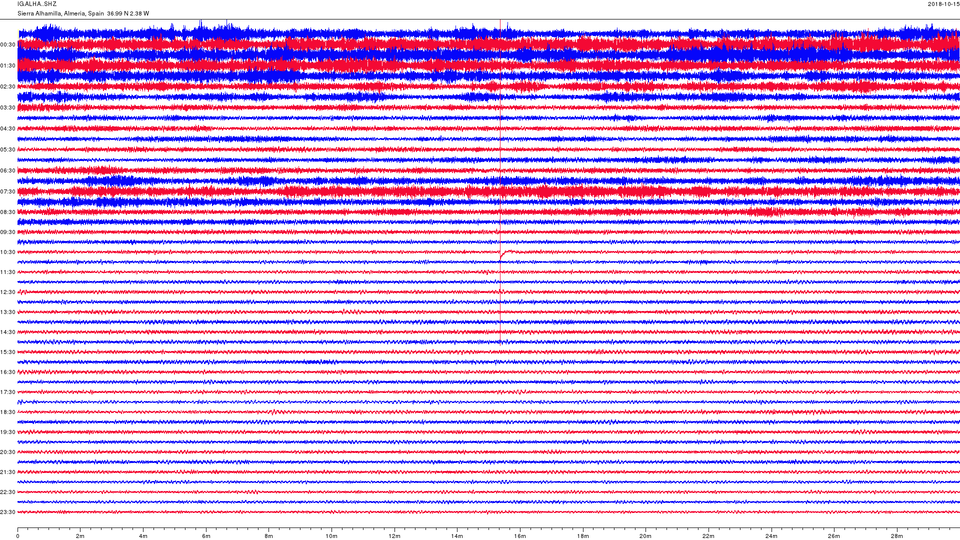Click the 4m tick label on the axis
The width and height of the screenshot is (960, 540).
click(x=143, y=536)
